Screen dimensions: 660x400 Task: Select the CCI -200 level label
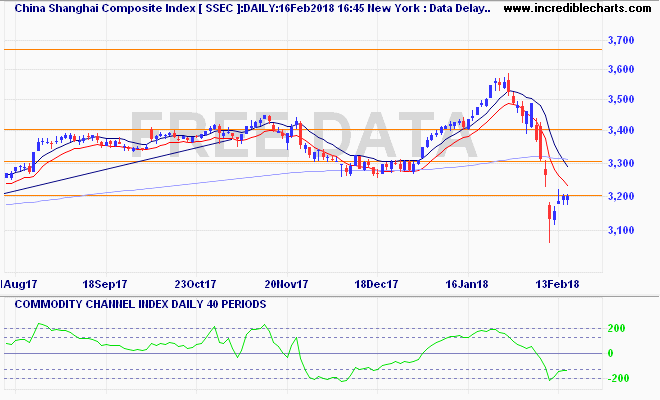tap(616, 378)
